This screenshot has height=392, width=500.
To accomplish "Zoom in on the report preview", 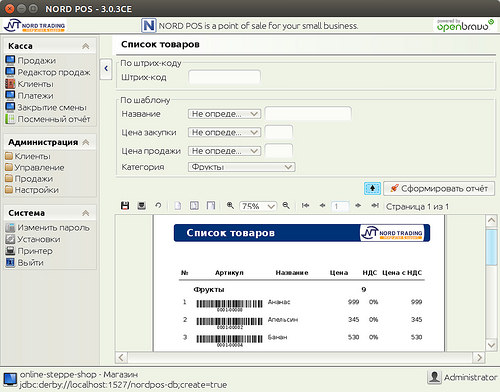I will [230, 206].
